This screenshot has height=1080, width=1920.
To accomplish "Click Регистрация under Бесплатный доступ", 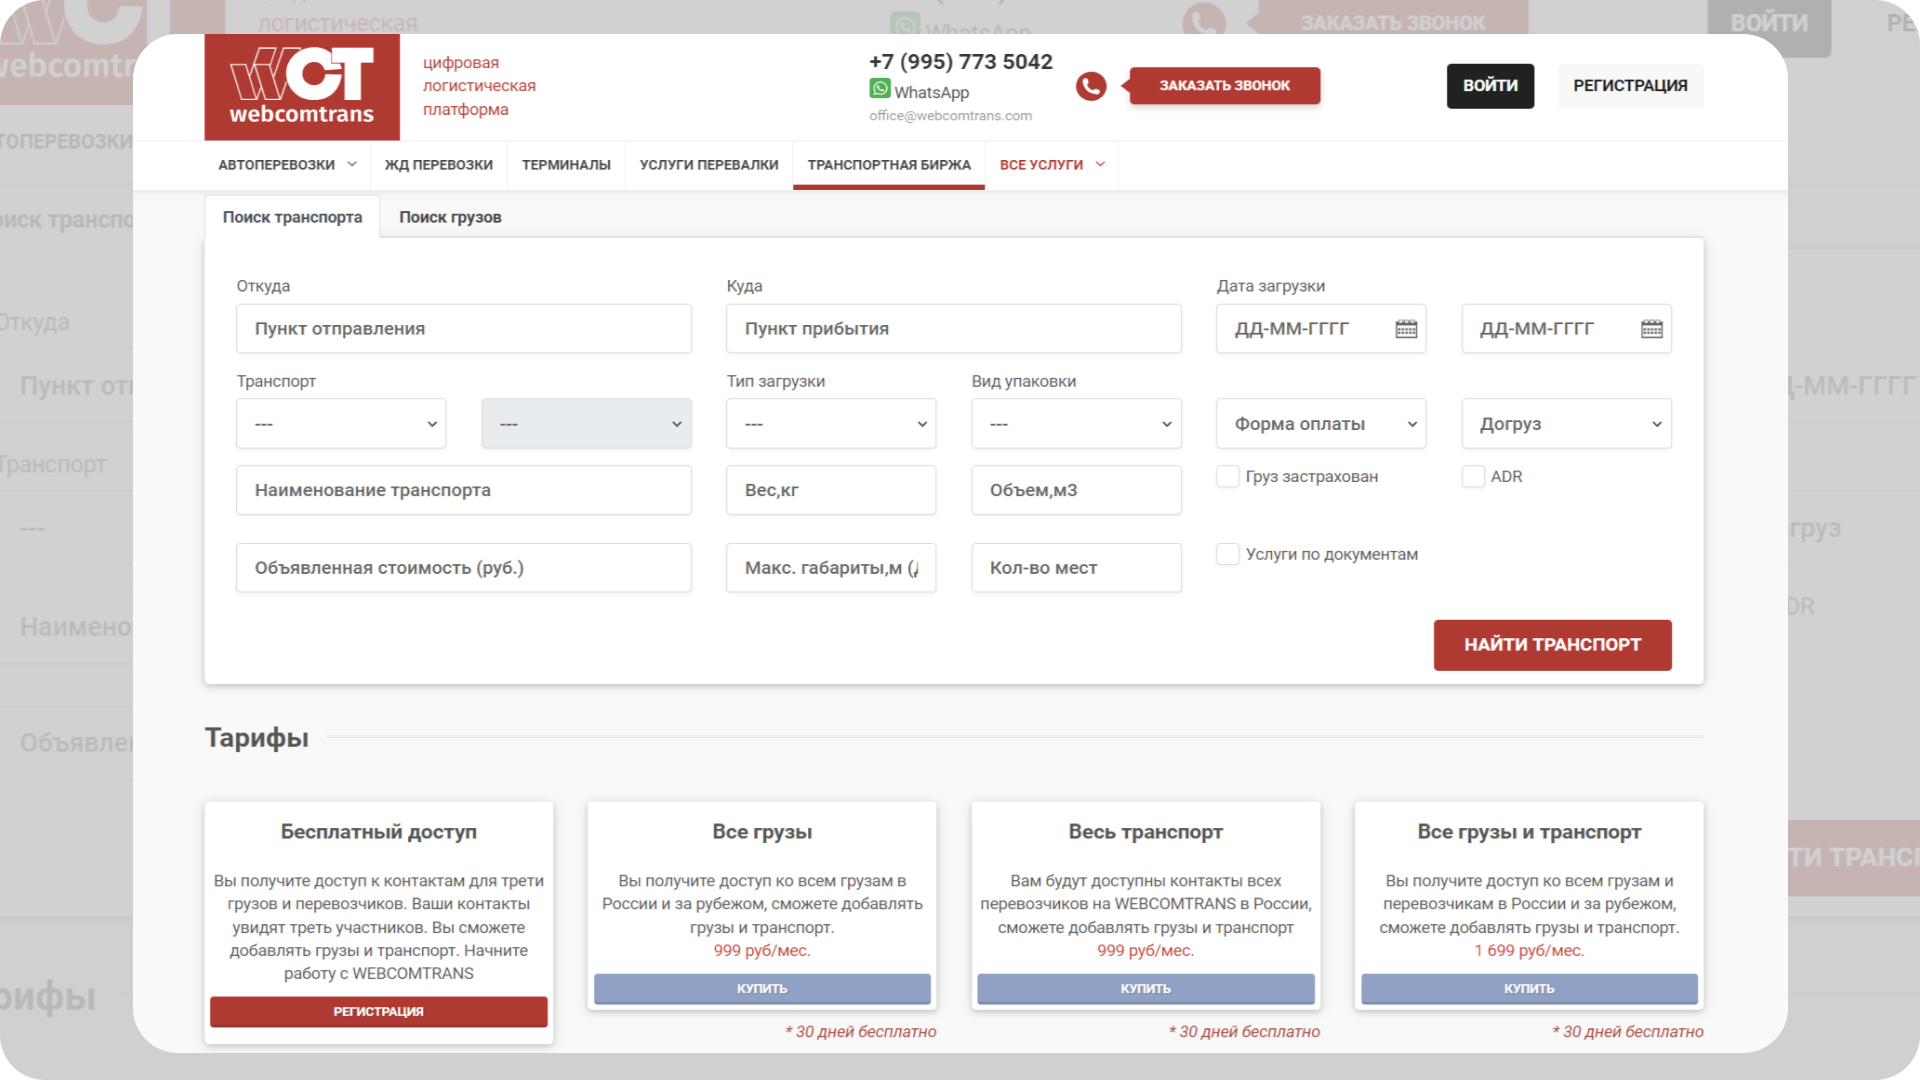I will [378, 1012].
